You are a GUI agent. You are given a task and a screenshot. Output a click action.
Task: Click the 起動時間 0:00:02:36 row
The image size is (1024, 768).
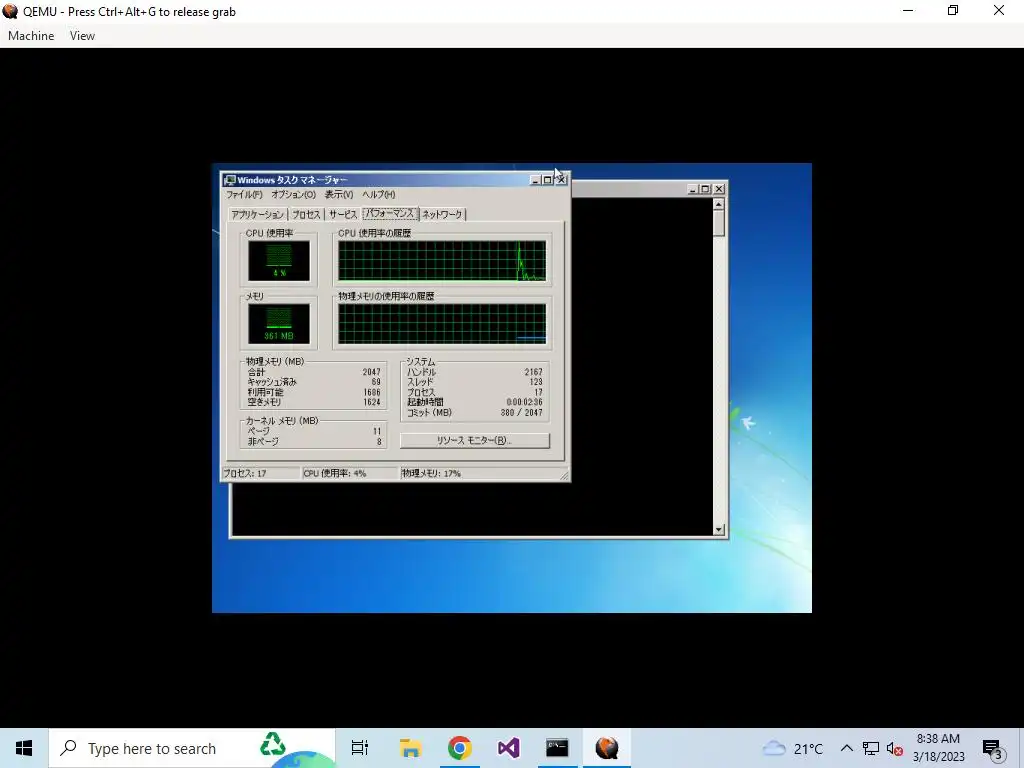[x=475, y=402]
